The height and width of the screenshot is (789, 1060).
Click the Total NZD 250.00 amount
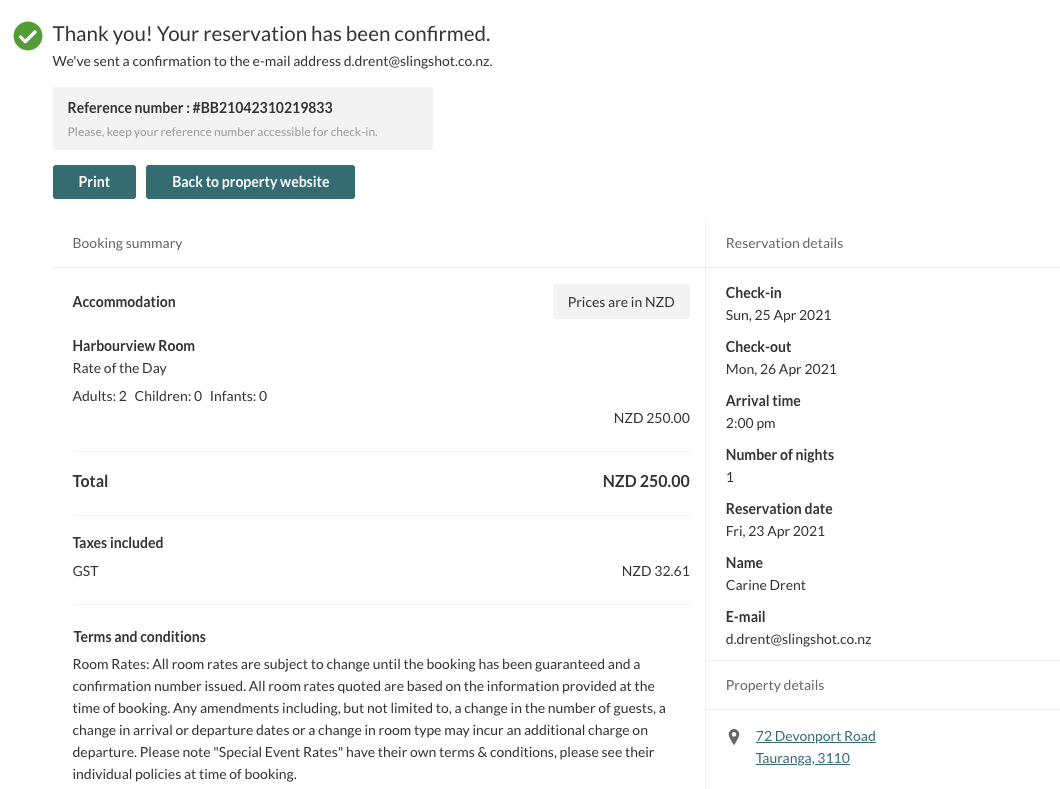(x=646, y=481)
